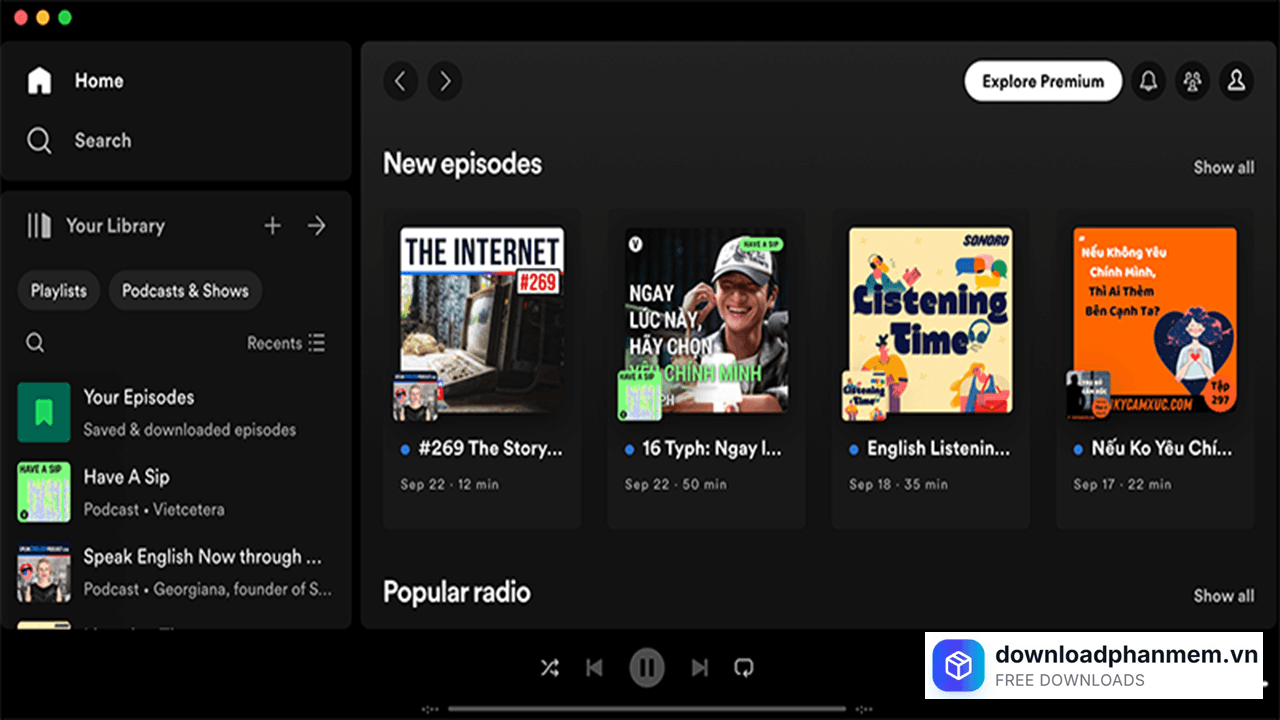
Task: Select the Playlists filter chip
Action: pos(58,290)
